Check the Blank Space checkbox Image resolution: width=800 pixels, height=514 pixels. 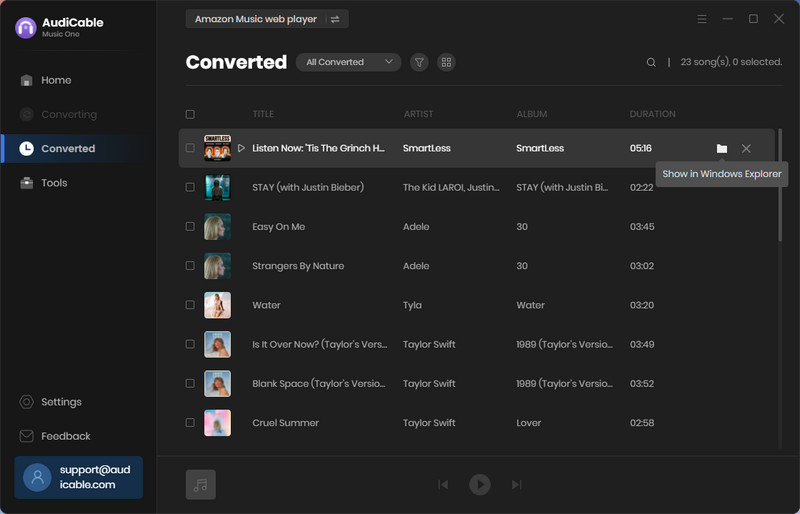pyautogui.click(x=190, y=383)
